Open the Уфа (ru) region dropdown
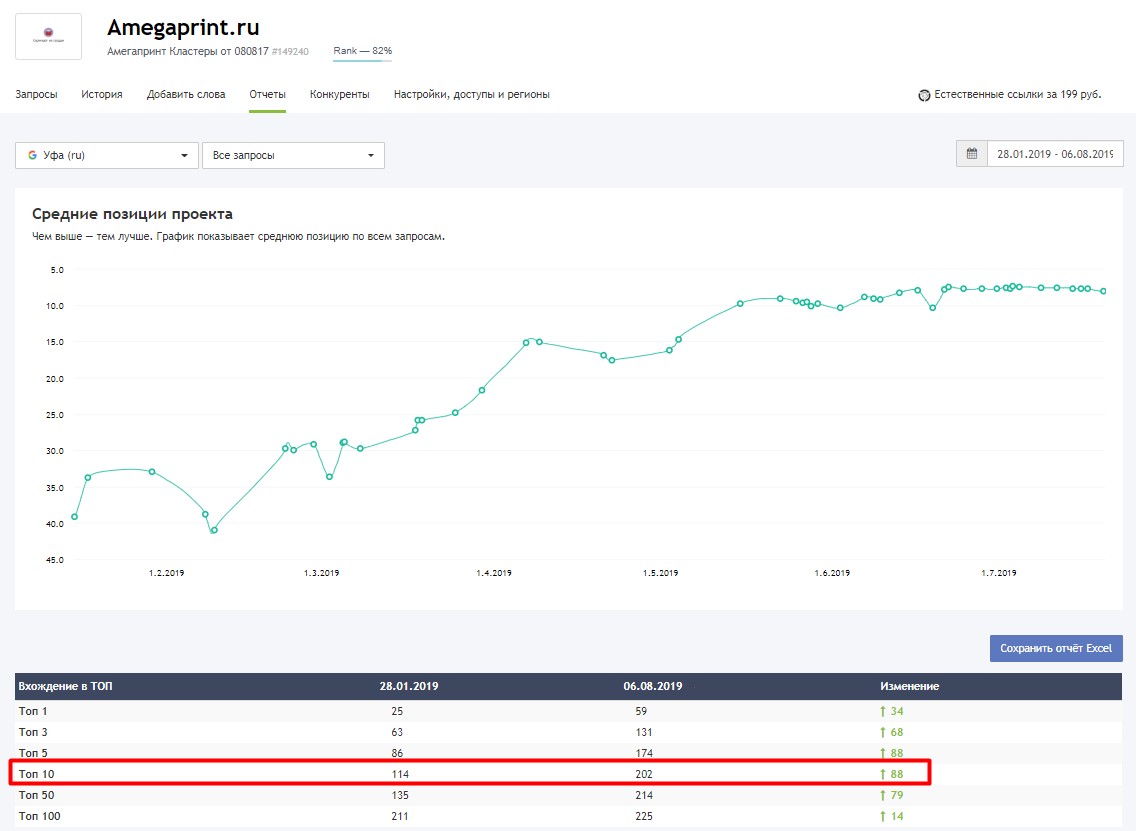Screen dimensions: 1136x831 [106, 155]
